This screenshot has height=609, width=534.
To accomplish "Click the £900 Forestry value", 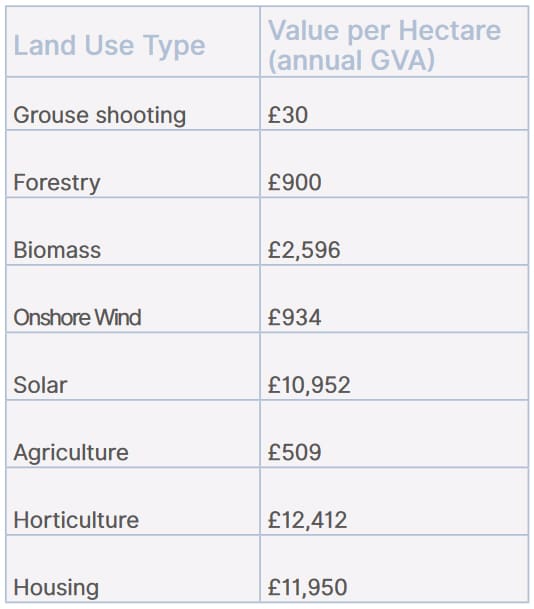I will coord(294,182).
